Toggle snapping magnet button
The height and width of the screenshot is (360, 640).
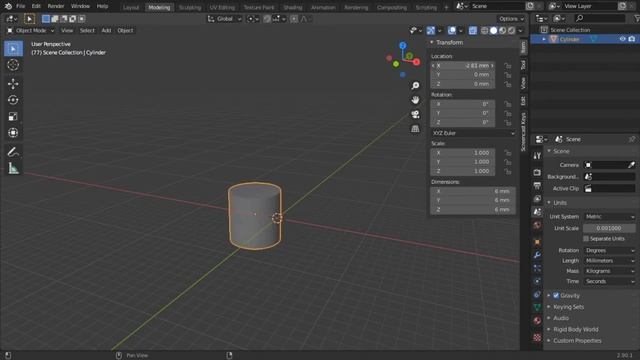point(267,19)
